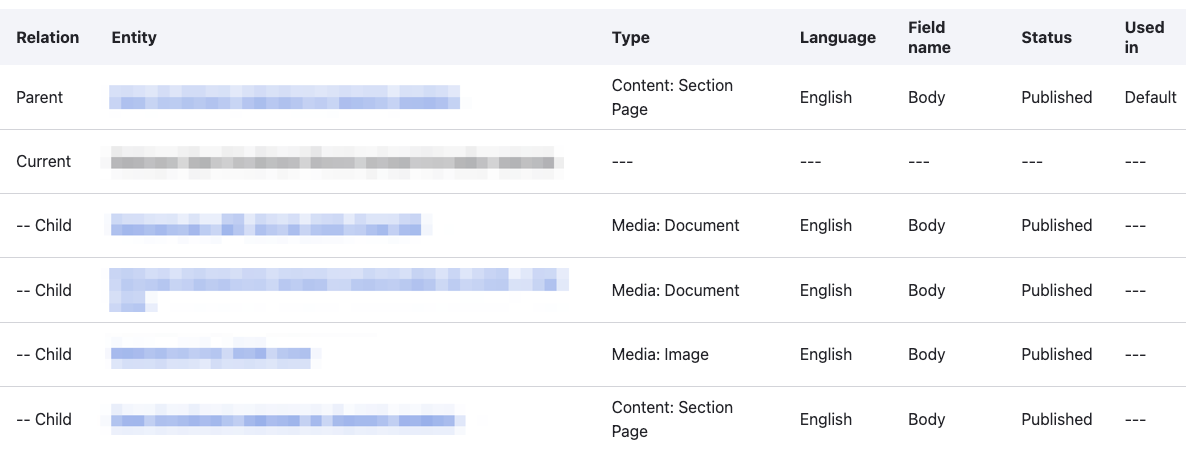Click the Entity column header
This screenshot has width=1186, height=449.
(x=134, y=38)
